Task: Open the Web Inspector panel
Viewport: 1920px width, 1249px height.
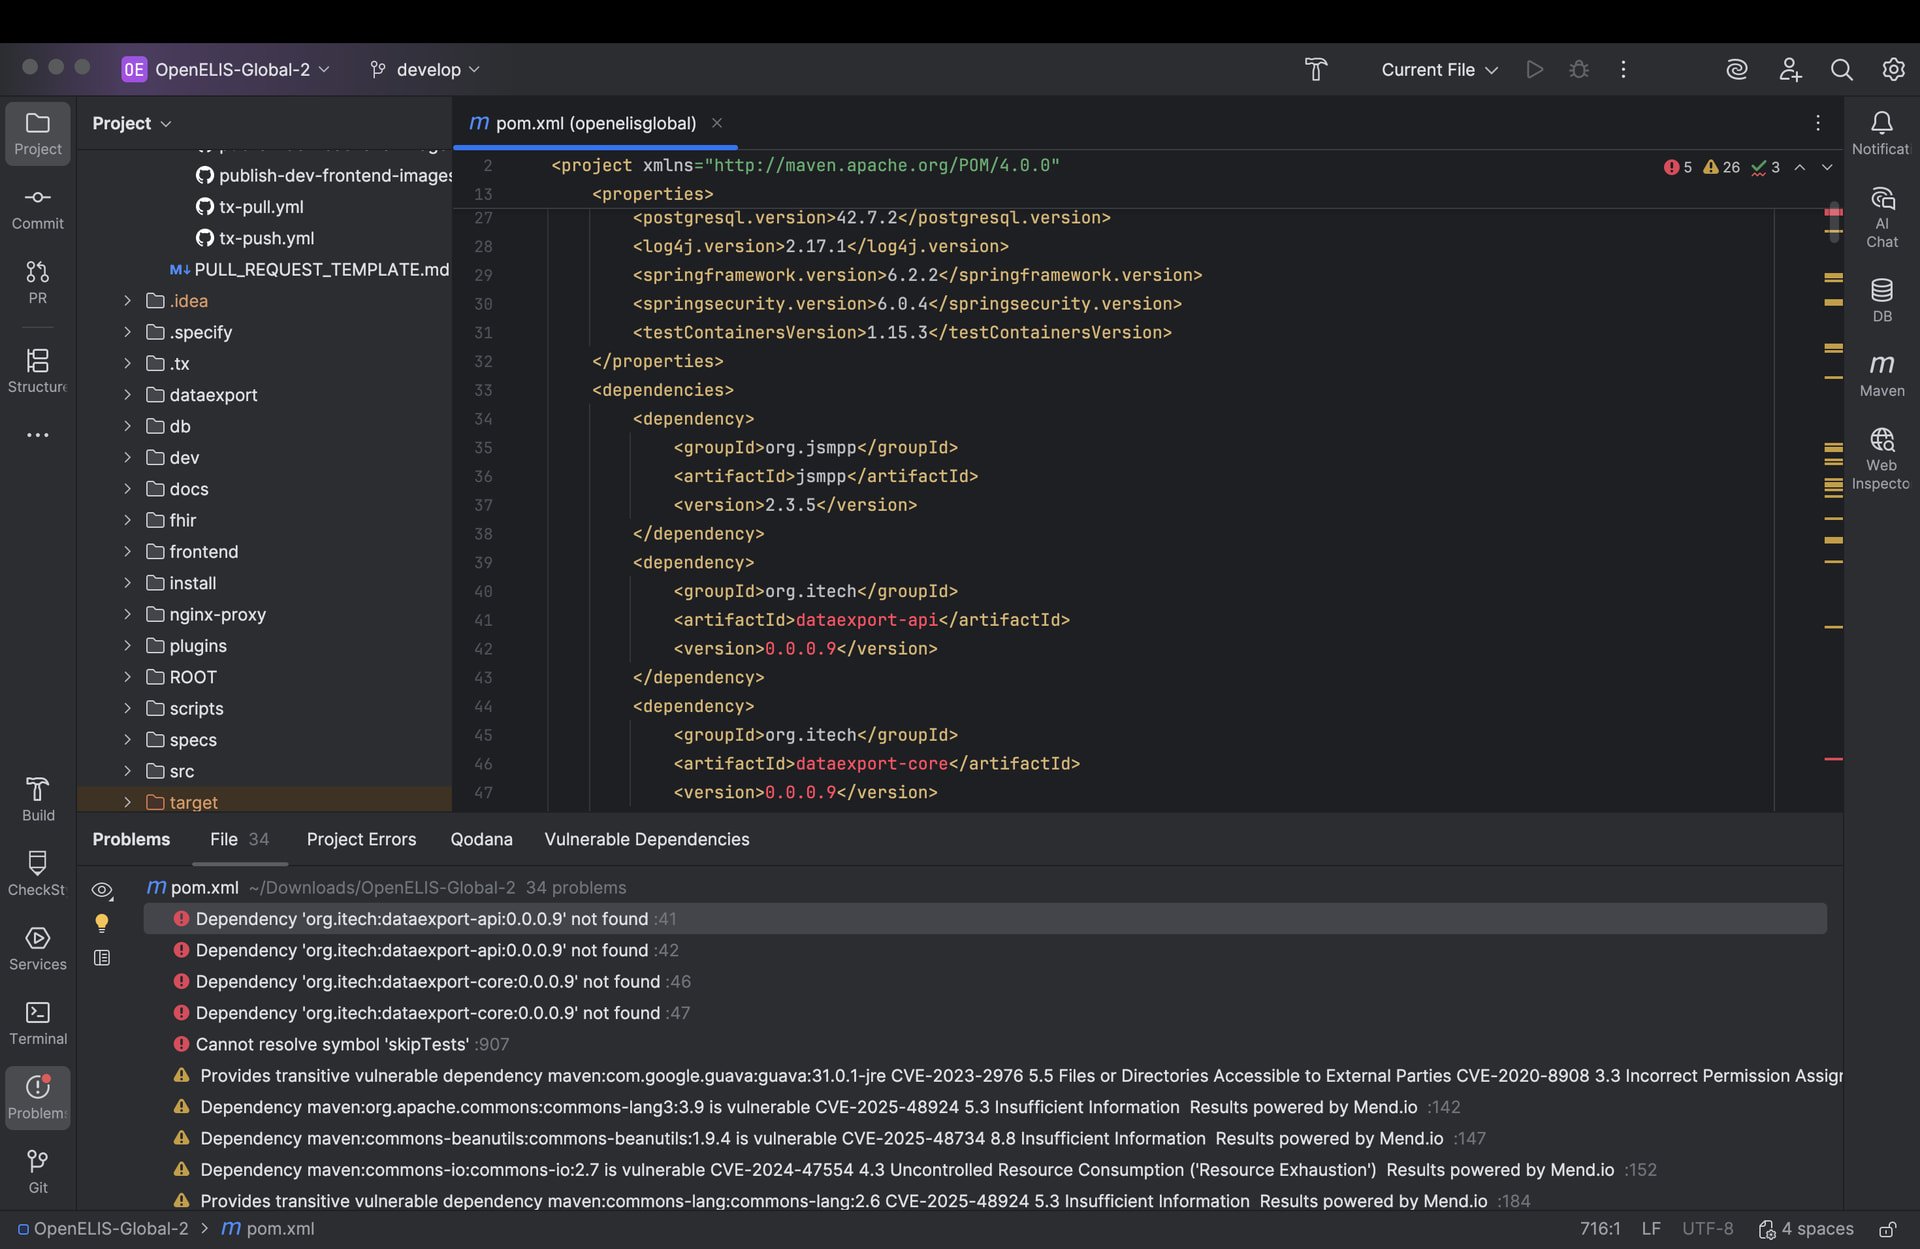Action: coord(1881,458)
